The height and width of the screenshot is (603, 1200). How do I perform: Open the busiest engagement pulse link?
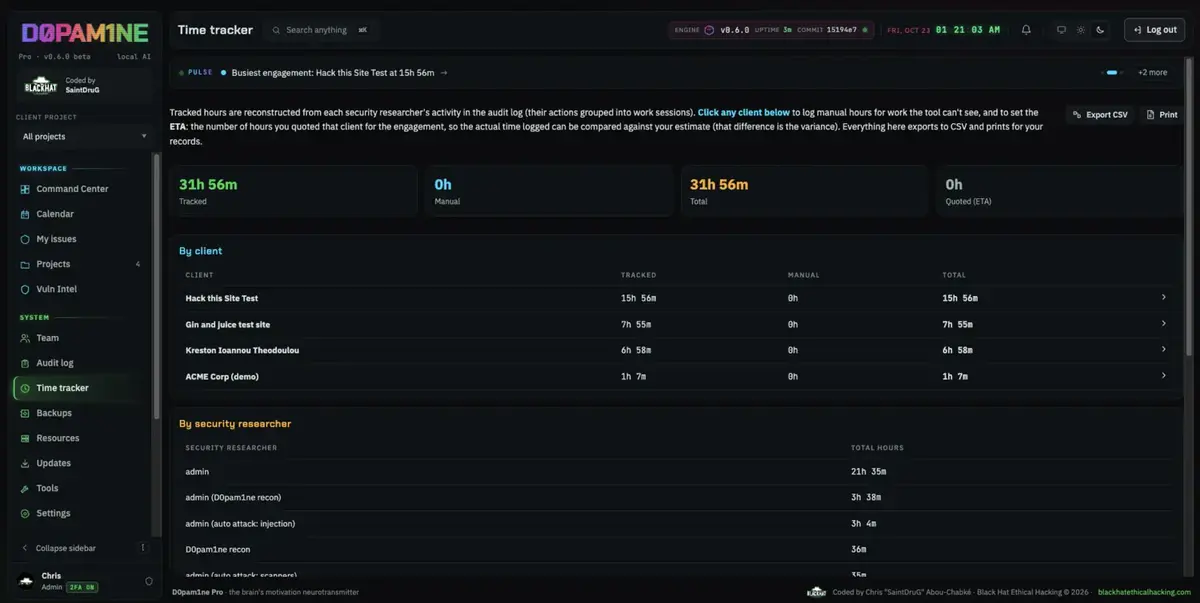(339, 73)
